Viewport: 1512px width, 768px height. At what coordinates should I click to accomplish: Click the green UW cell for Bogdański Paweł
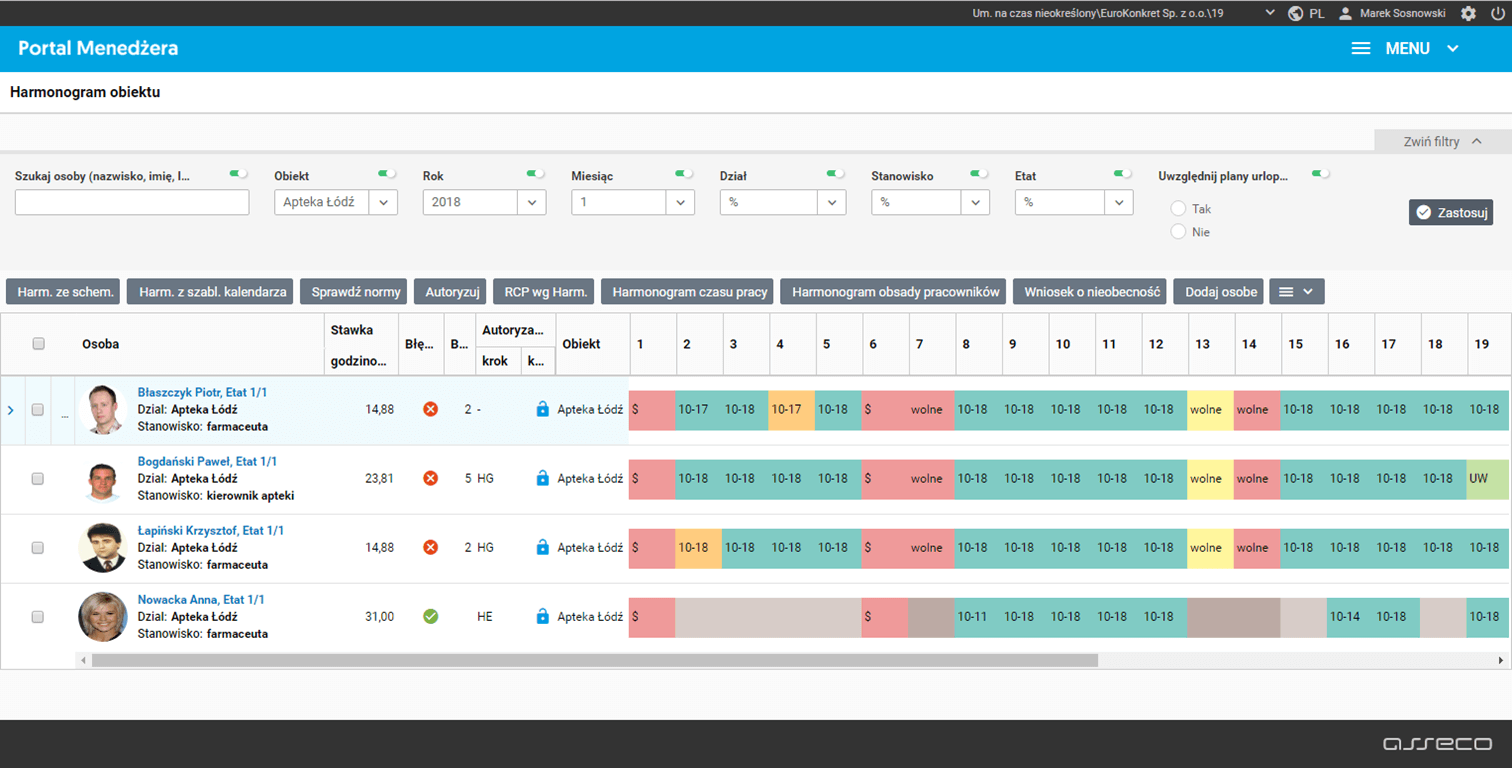(x=1489, y=479)
